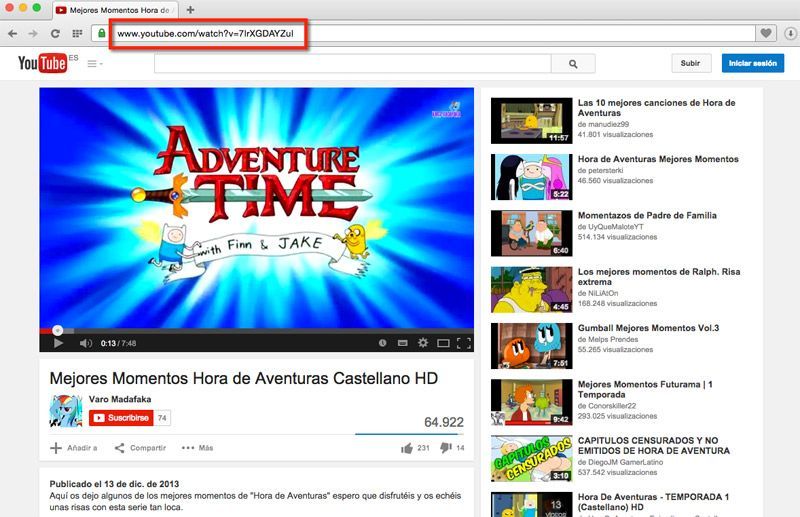Click the Adventure Time video frame
The height and width of the screenshot is (517, 800).
(x=257, y=208)
